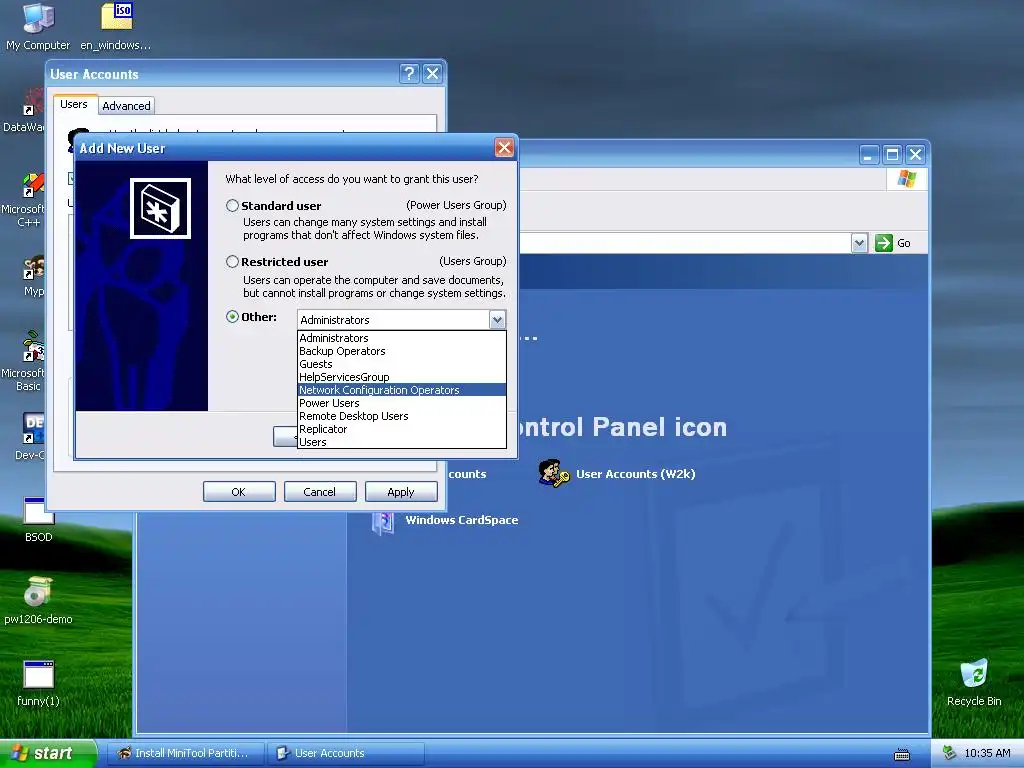Open the Recycle Bin

[974, 683]
